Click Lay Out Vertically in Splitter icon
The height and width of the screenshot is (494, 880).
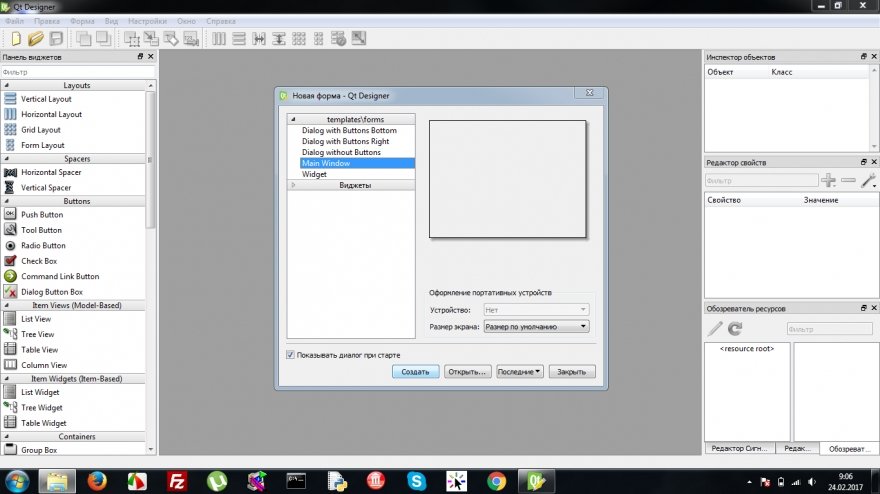click(x=279, y=39)
